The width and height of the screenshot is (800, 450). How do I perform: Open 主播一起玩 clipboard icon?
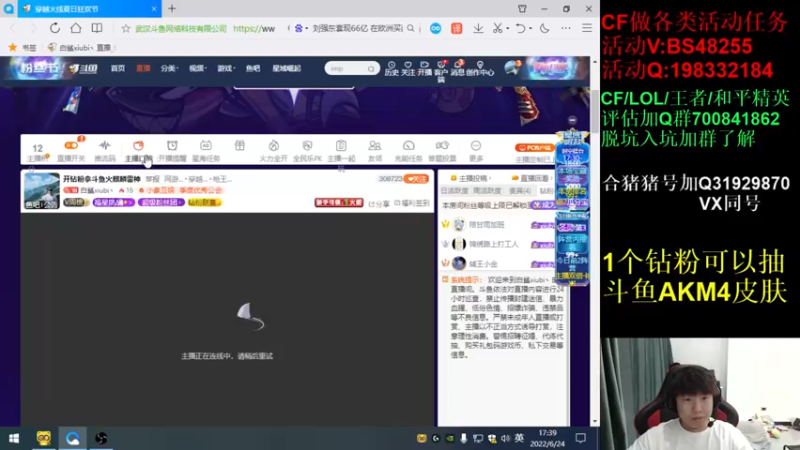341,151
